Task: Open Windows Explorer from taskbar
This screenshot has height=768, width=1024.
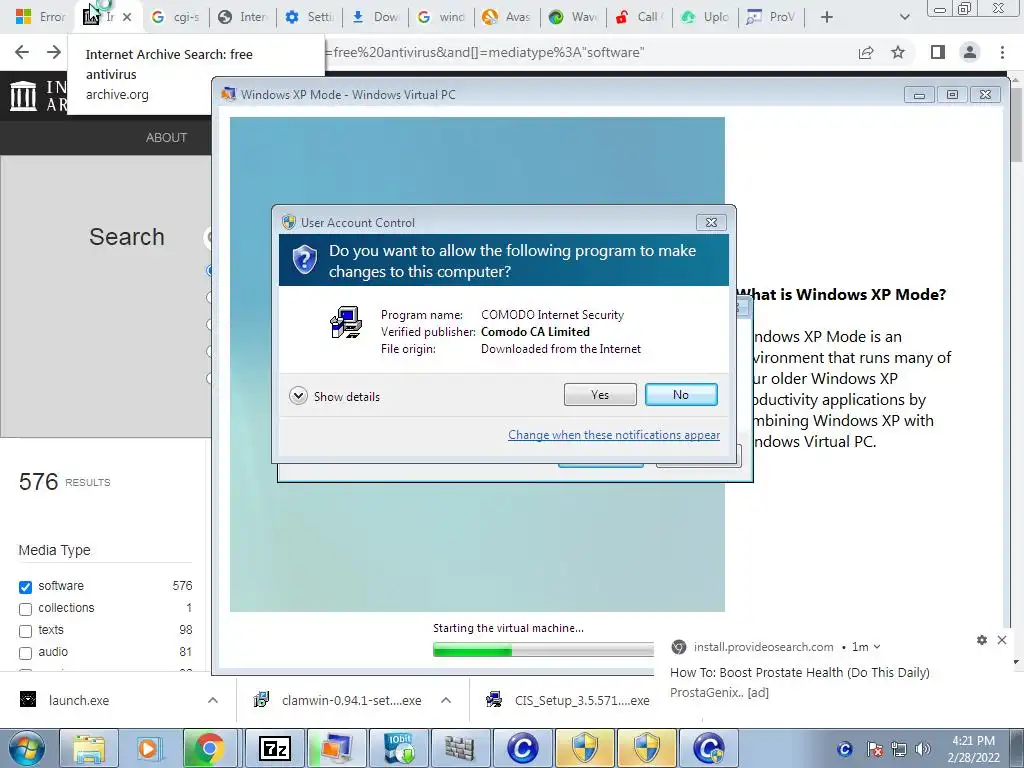Action: coord(89,748)
